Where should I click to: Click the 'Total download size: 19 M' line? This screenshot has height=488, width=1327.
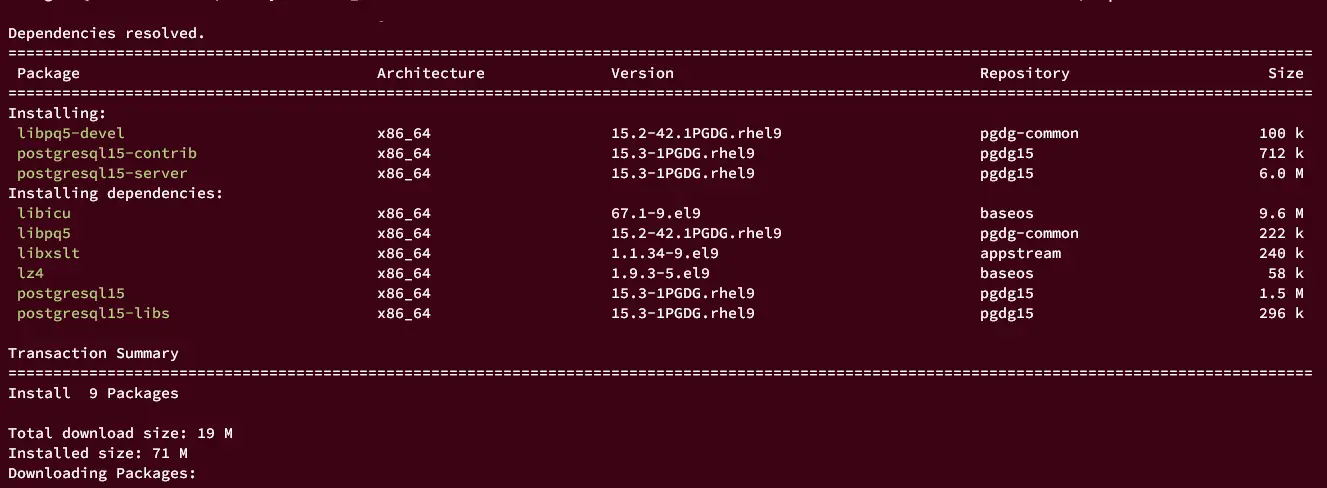(x=120, y=433)
